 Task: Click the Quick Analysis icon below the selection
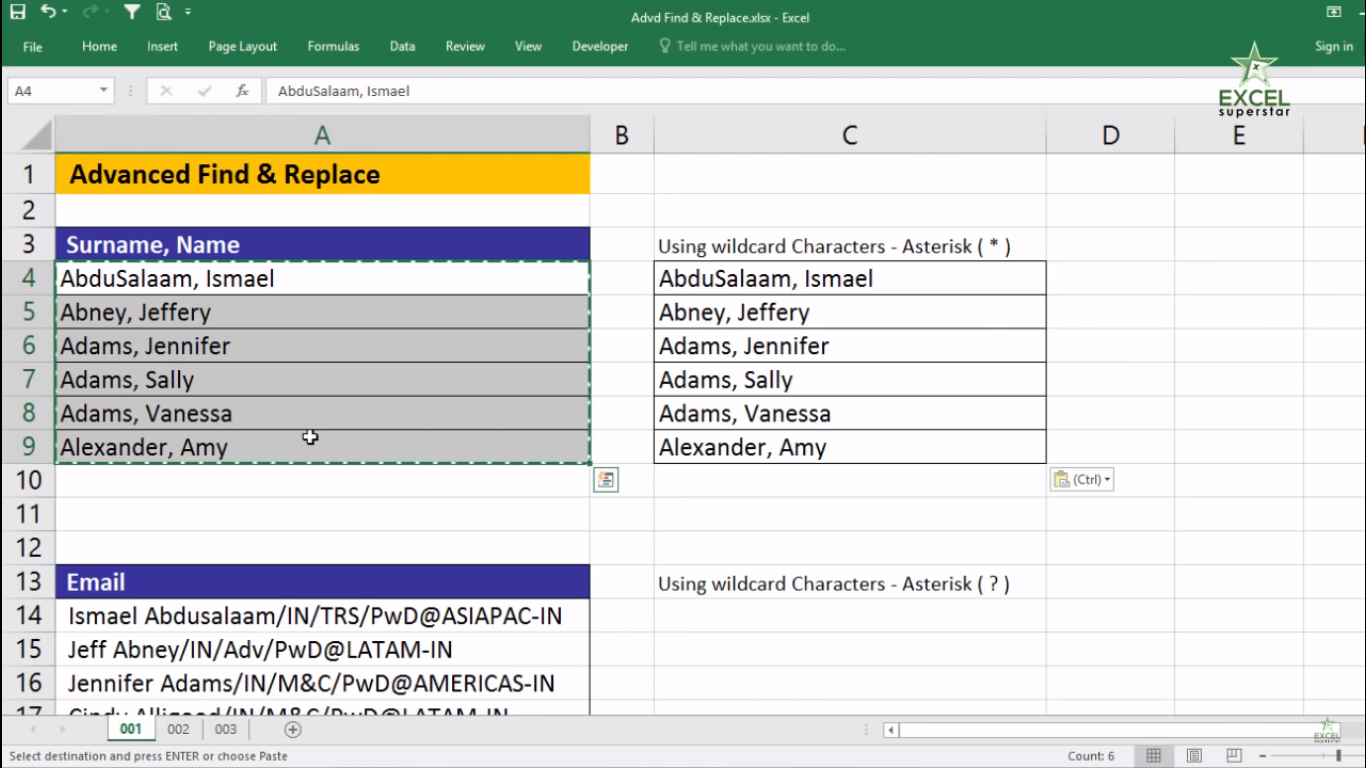606,480
